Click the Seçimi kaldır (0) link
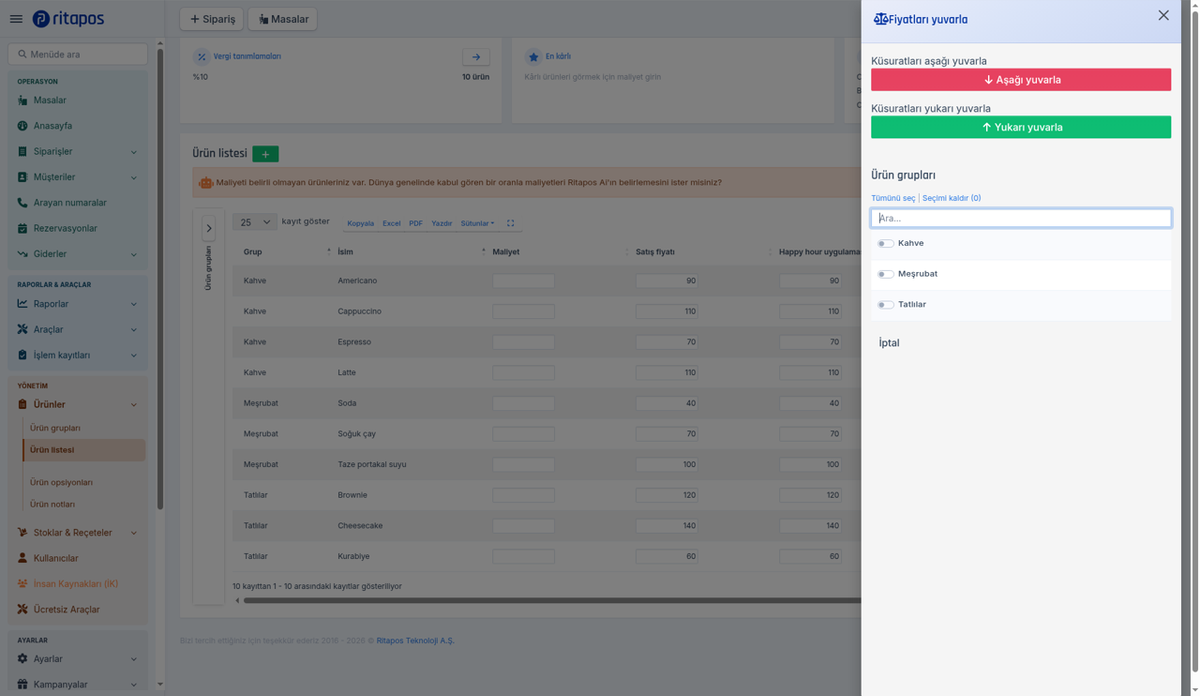This screenshot has width=1200, height=696. click(951, 198)
